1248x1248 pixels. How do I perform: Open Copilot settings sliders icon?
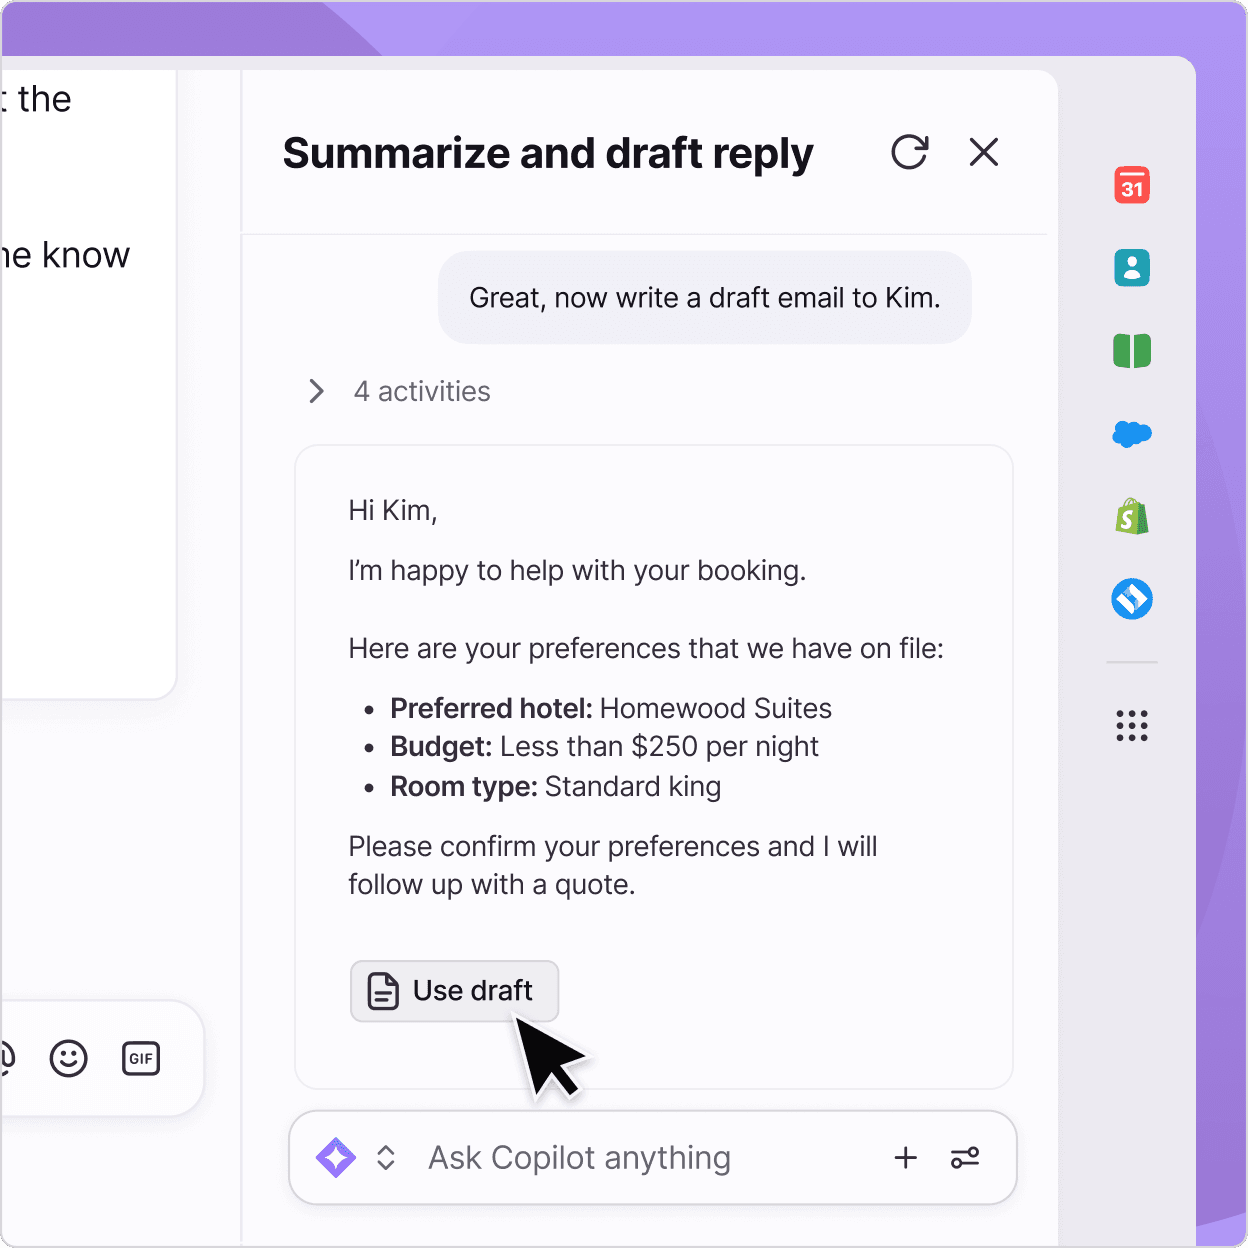[965, 1158]
